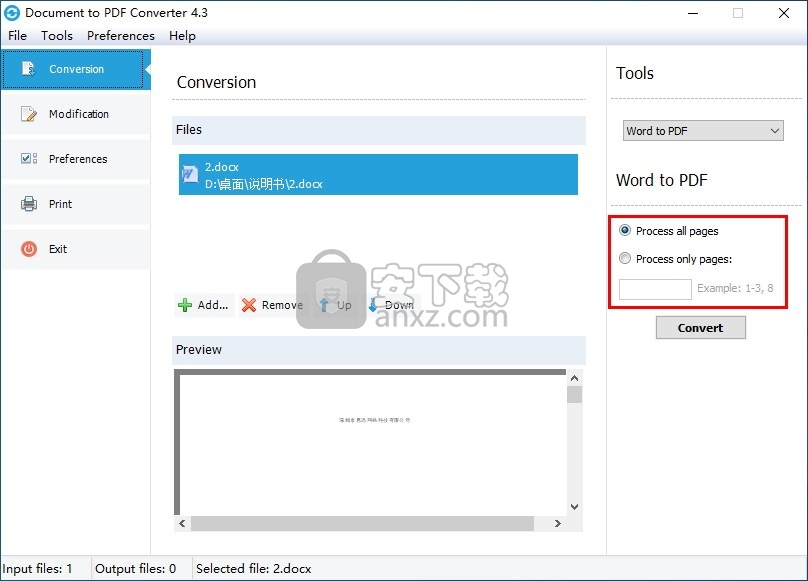
Task: Open the Help menu
Action: pos(182,36)
